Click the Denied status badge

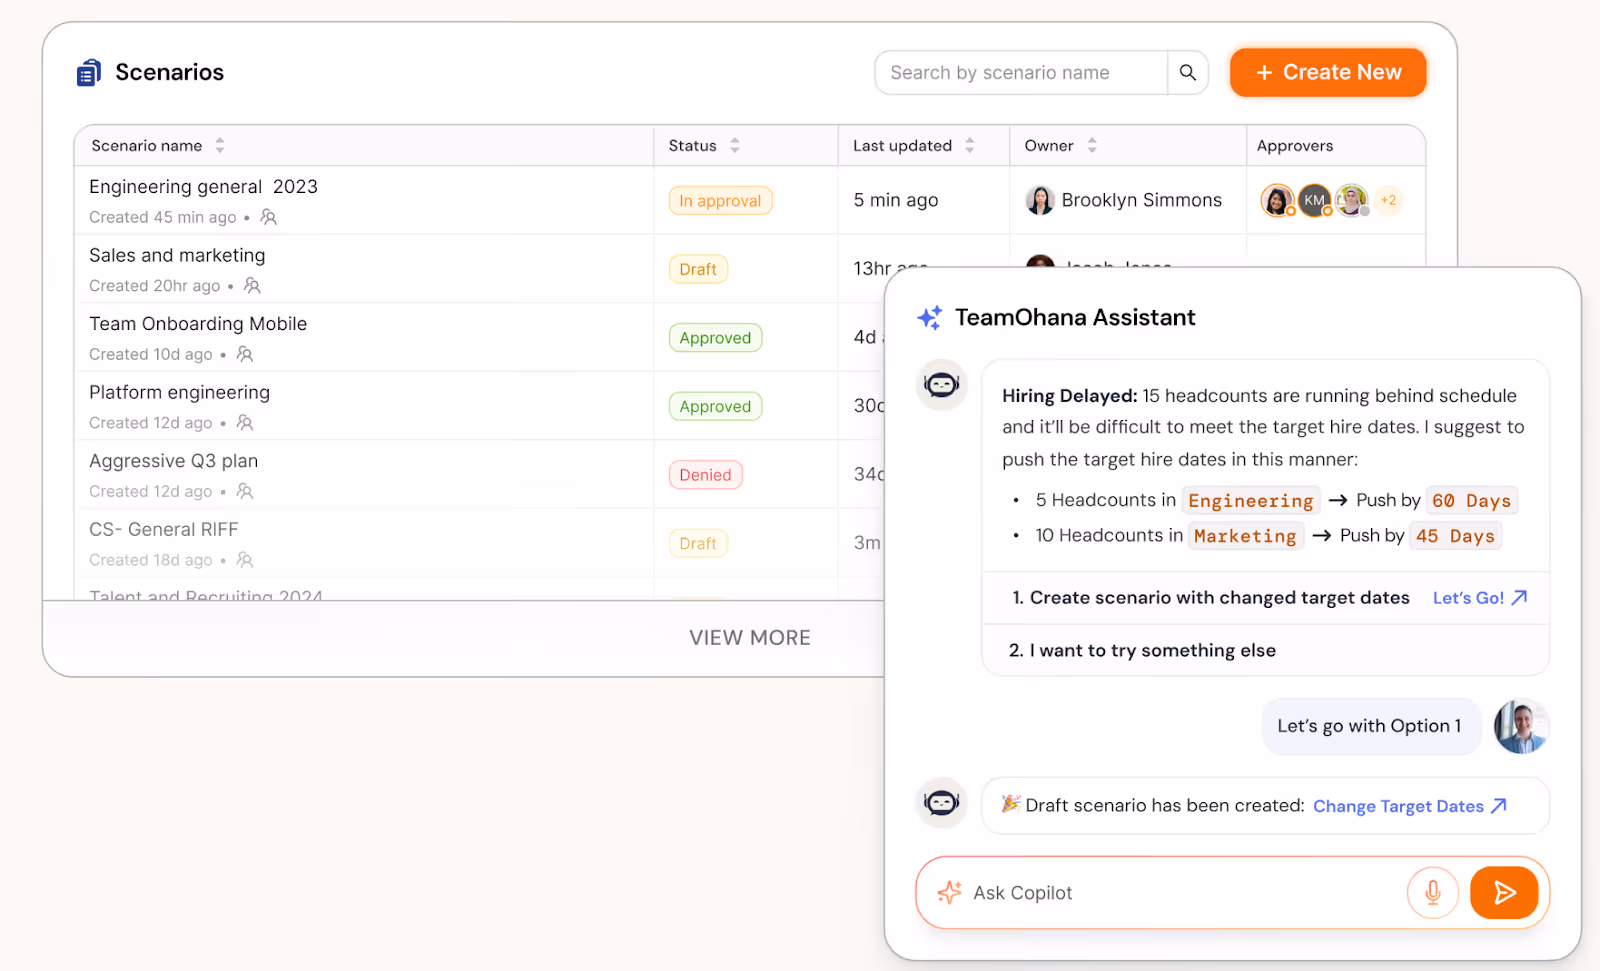705,475
